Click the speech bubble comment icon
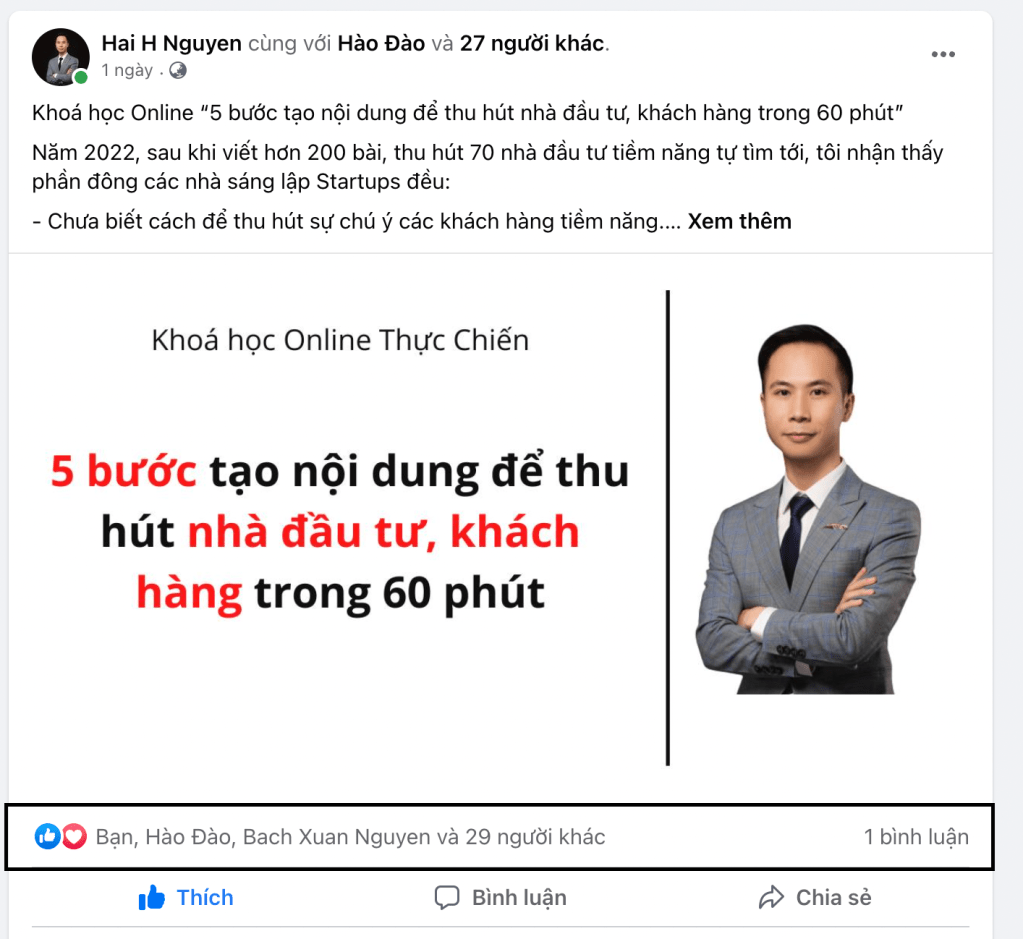 (x=447, y=897)
